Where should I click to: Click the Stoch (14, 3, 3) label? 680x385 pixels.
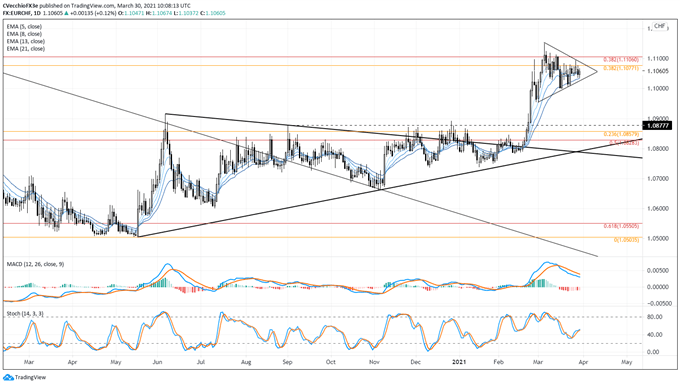(x=25, y=313)
